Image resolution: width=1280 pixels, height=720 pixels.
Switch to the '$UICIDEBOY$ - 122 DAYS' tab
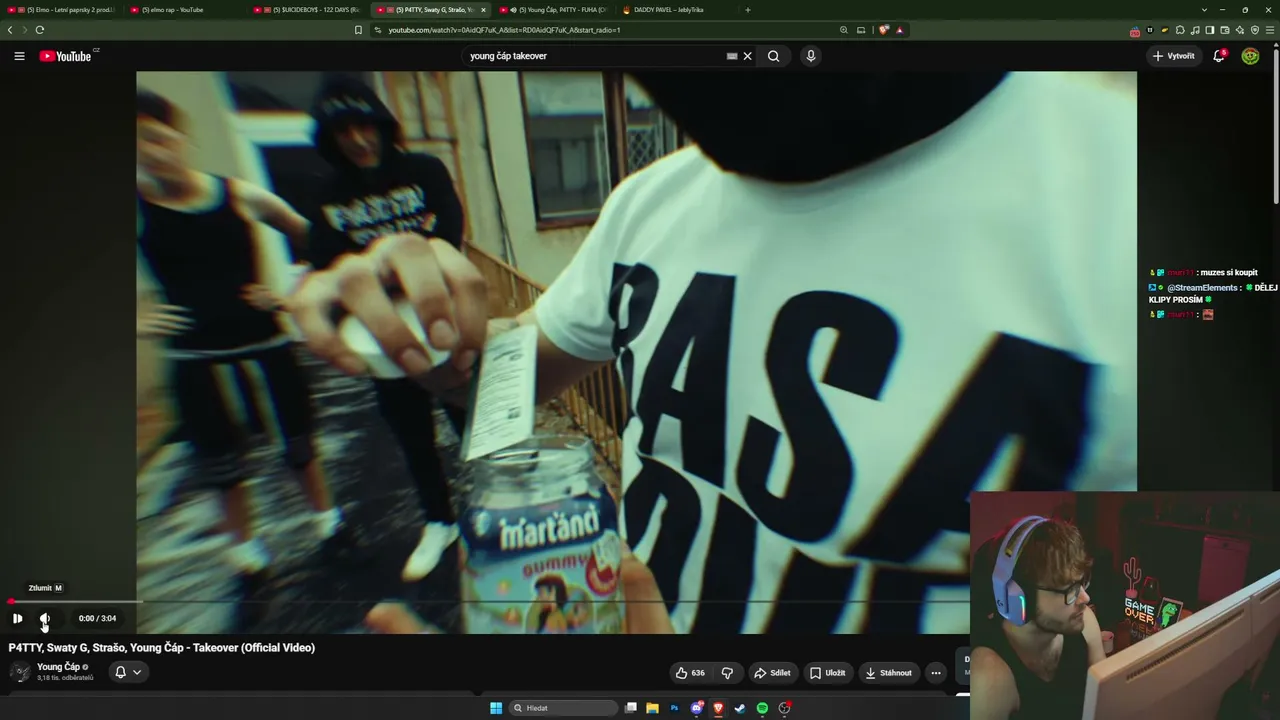307,10
